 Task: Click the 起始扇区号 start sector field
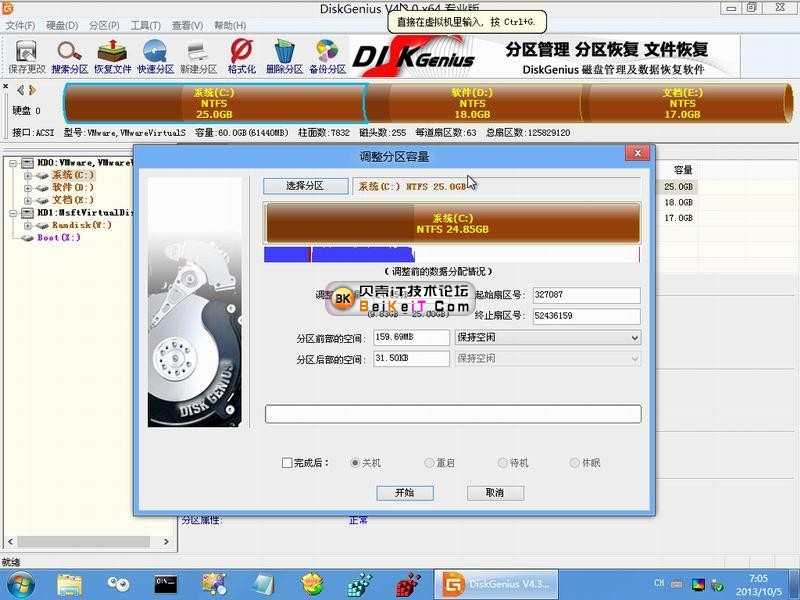point(586,295)
